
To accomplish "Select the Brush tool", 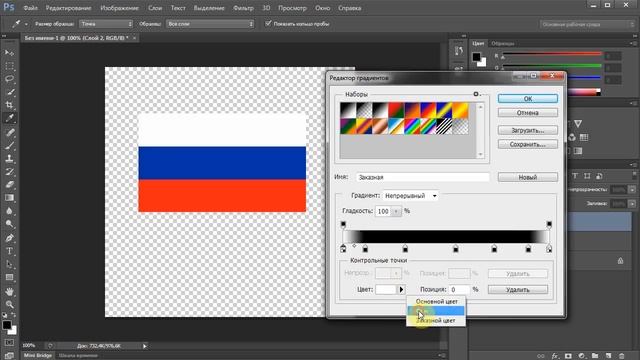I will point(9,145).
